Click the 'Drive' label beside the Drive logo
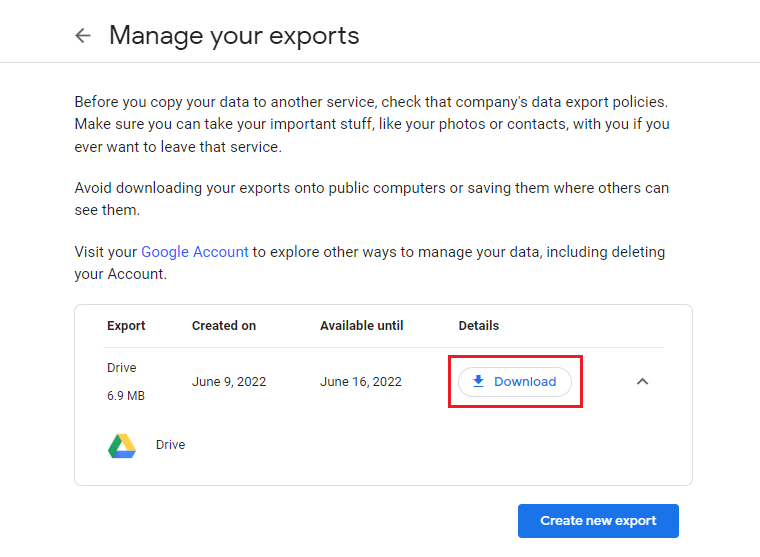This screenshot has height=557, width=760. point(171,445)
